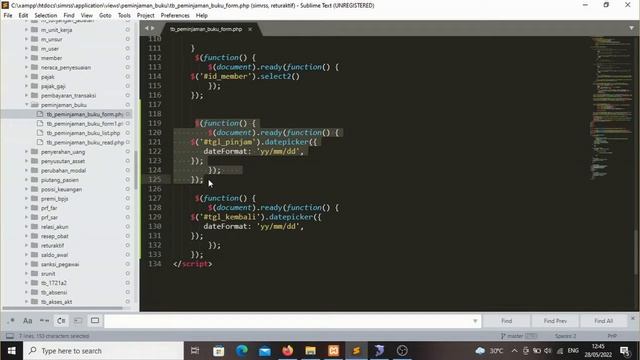640x360 pixels.
Task: Open the Selection menu
Action: (x=46, y=16)
